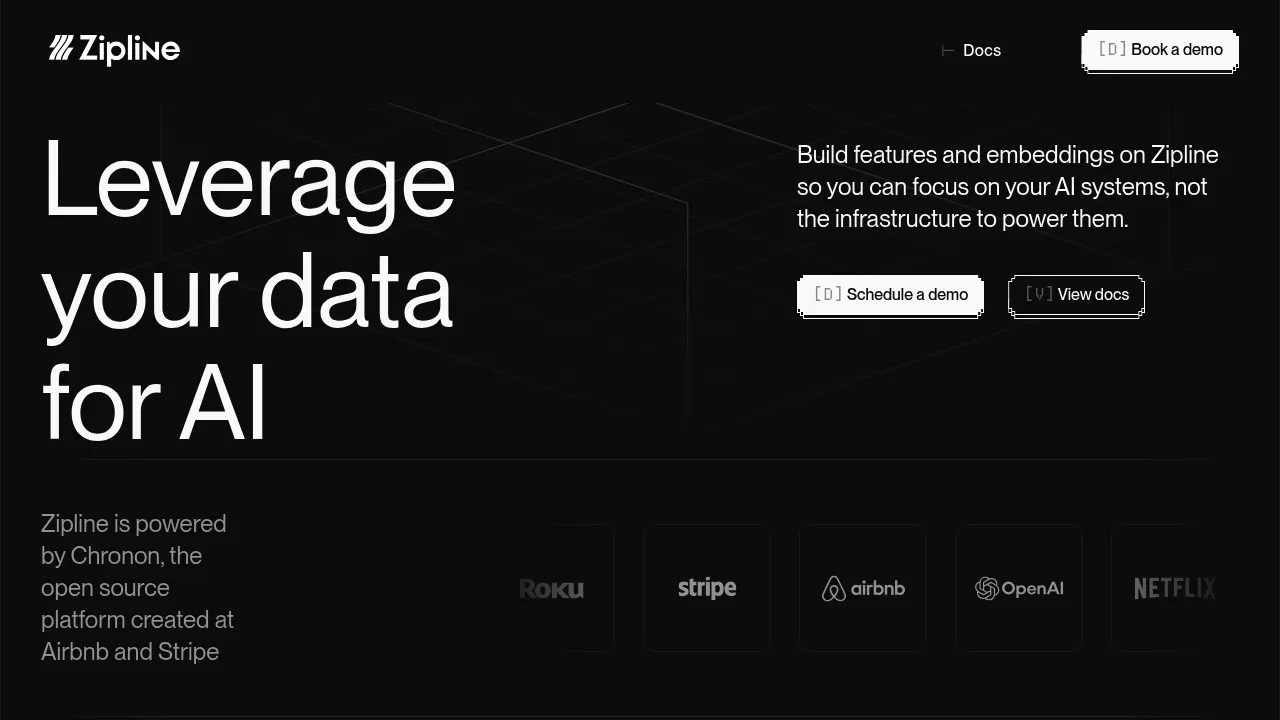
Task: Click the Stripe logo tile
Action: click(707, 588)
